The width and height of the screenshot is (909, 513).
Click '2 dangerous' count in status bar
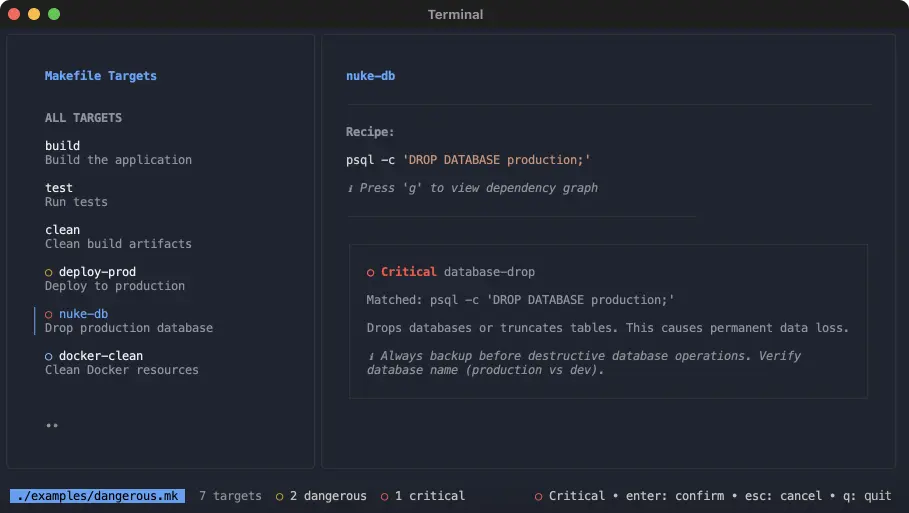328,496
